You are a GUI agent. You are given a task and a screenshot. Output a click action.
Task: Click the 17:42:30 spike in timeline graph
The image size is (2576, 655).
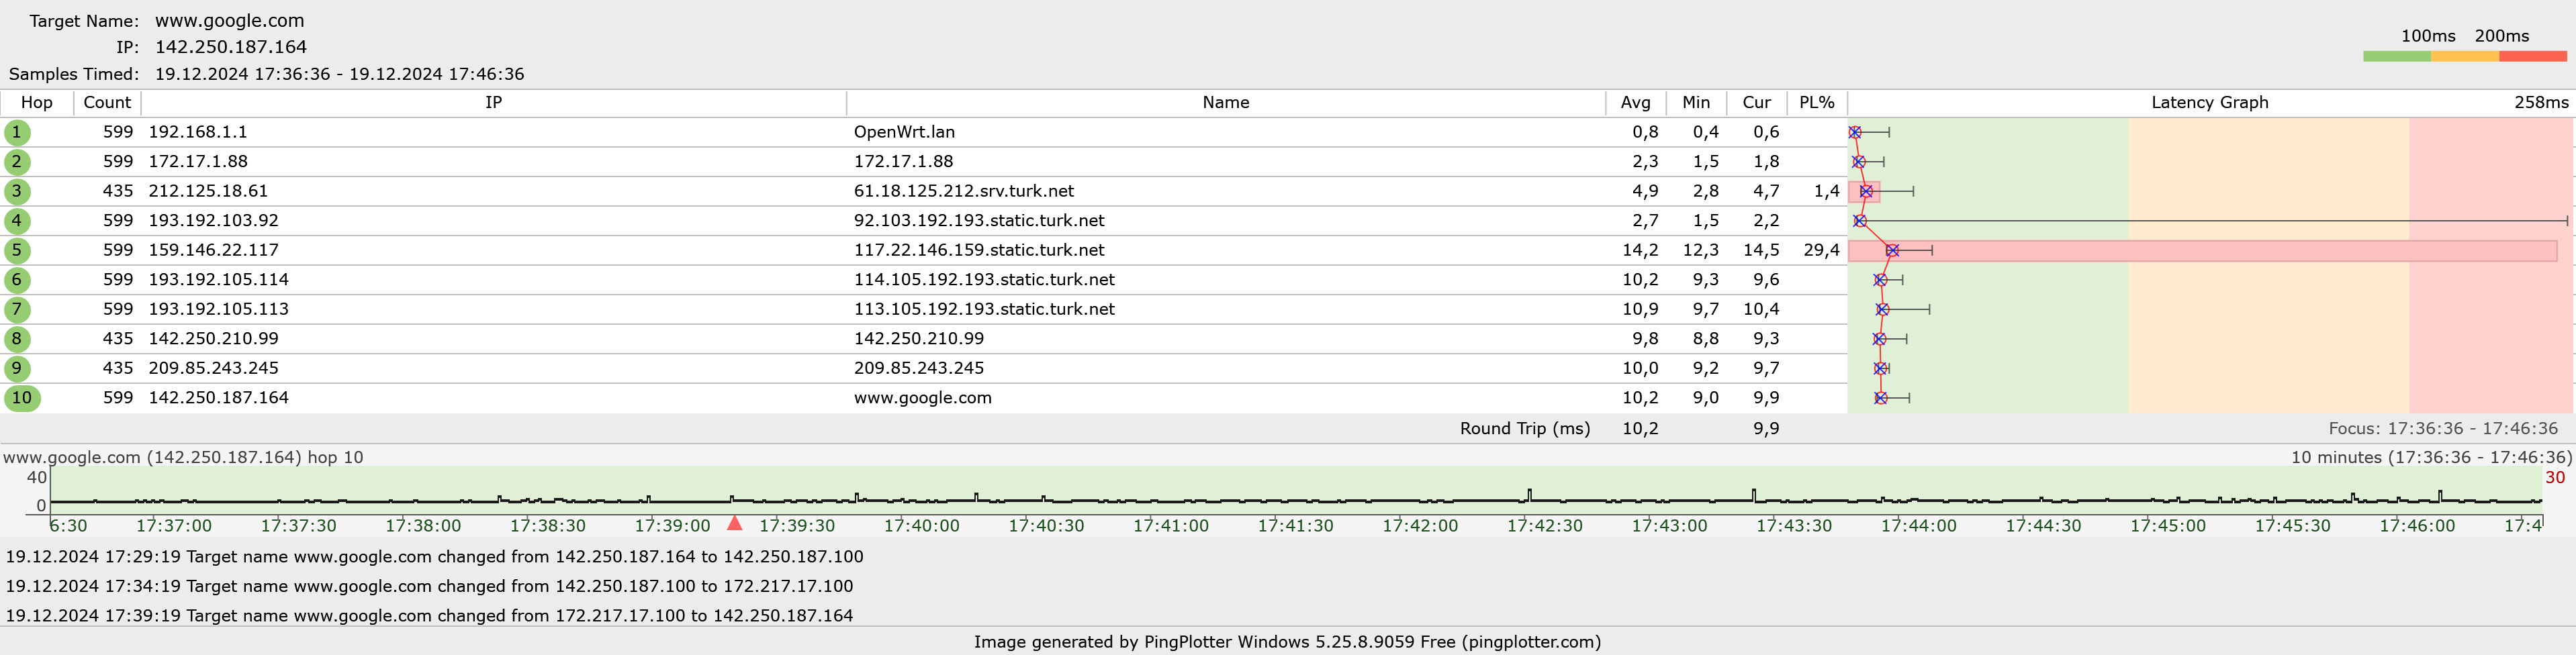coord(1529,494)
